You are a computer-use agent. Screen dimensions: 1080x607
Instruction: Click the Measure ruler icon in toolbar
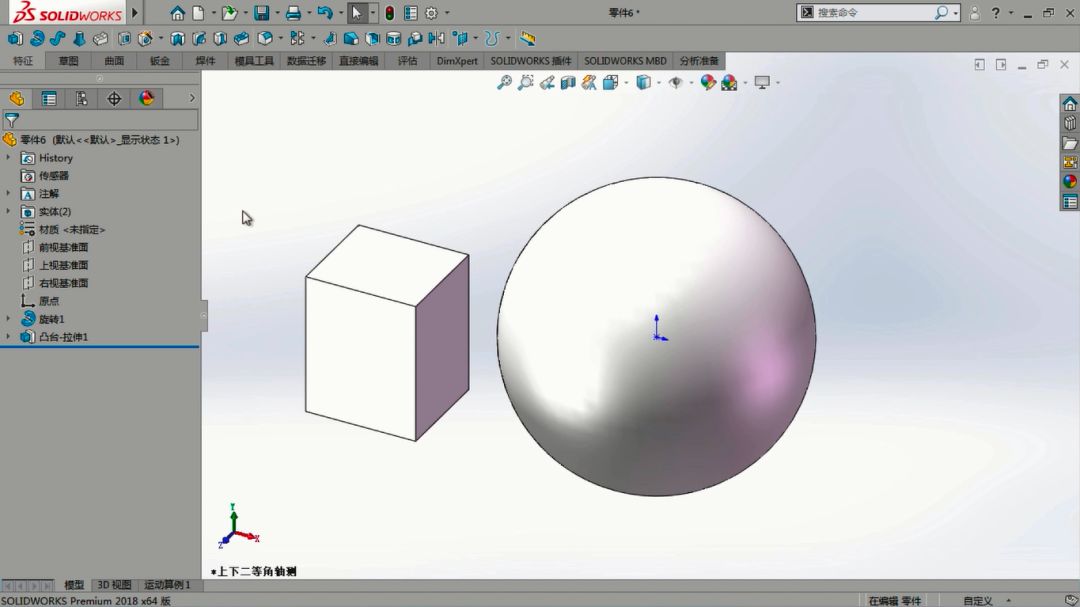tap(528, 39)
